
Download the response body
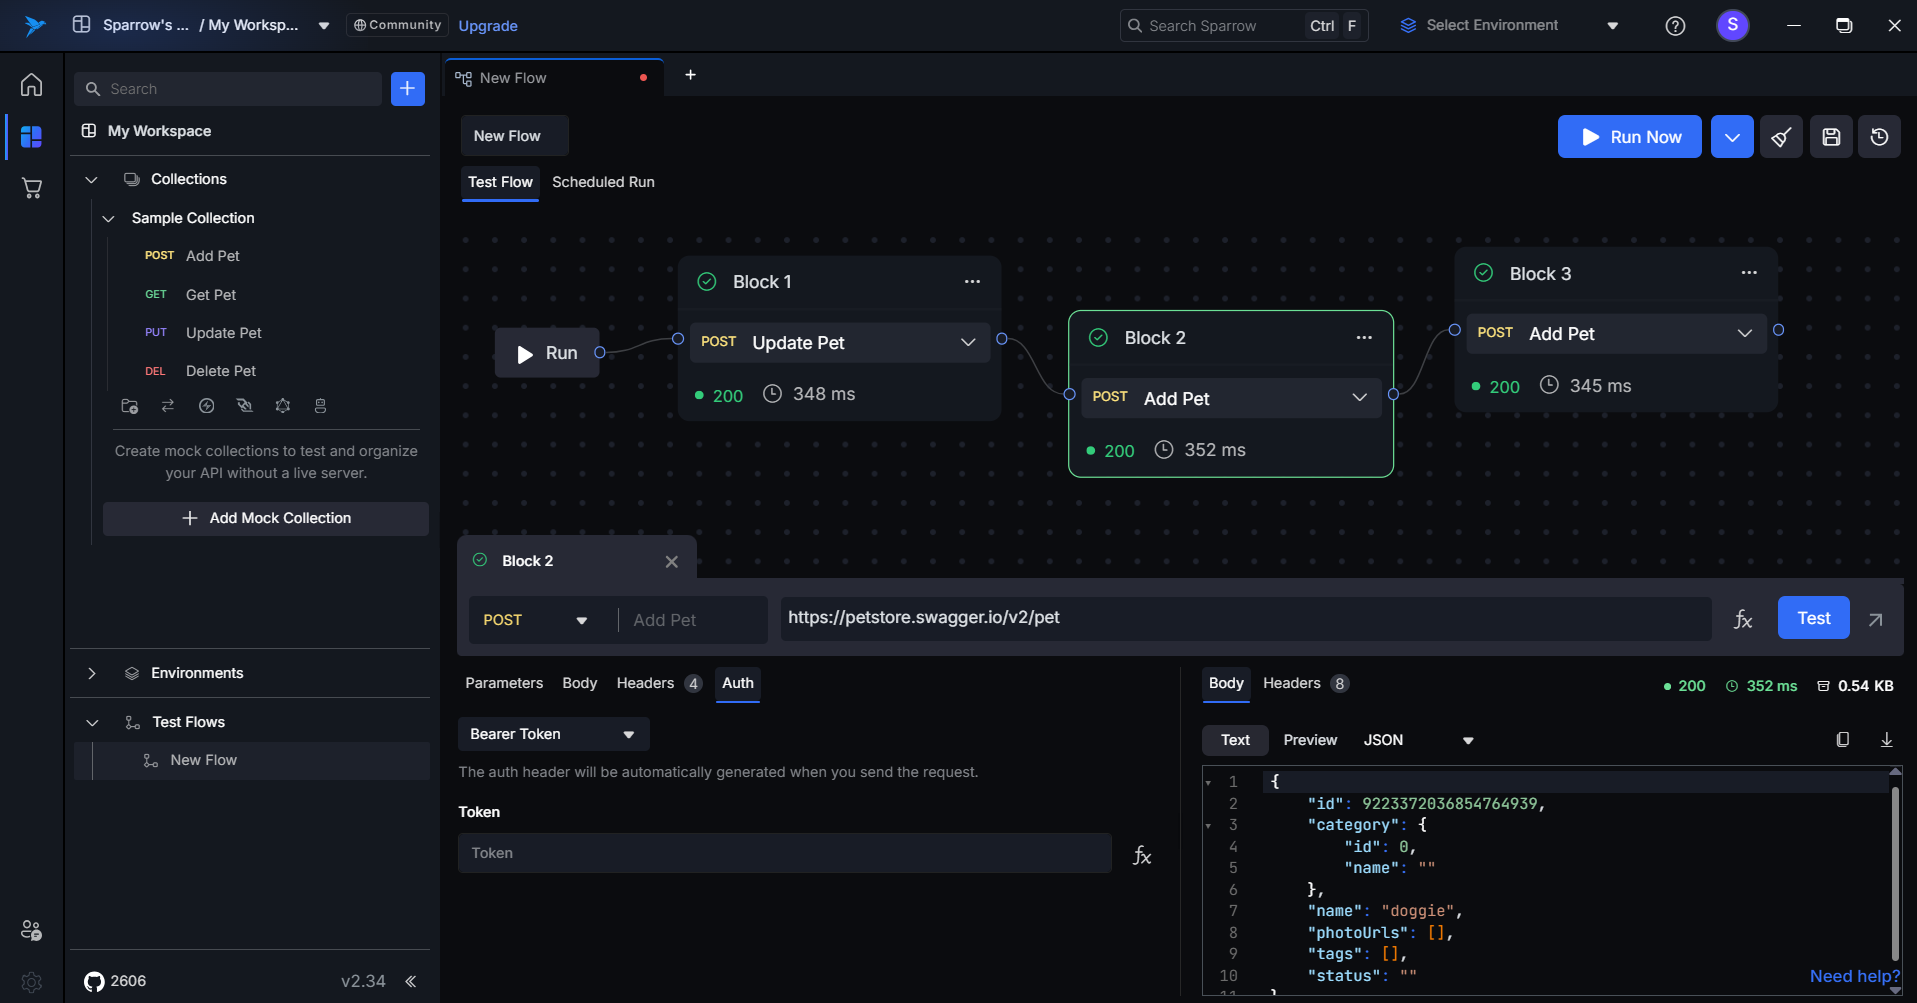click(1886, 740)
